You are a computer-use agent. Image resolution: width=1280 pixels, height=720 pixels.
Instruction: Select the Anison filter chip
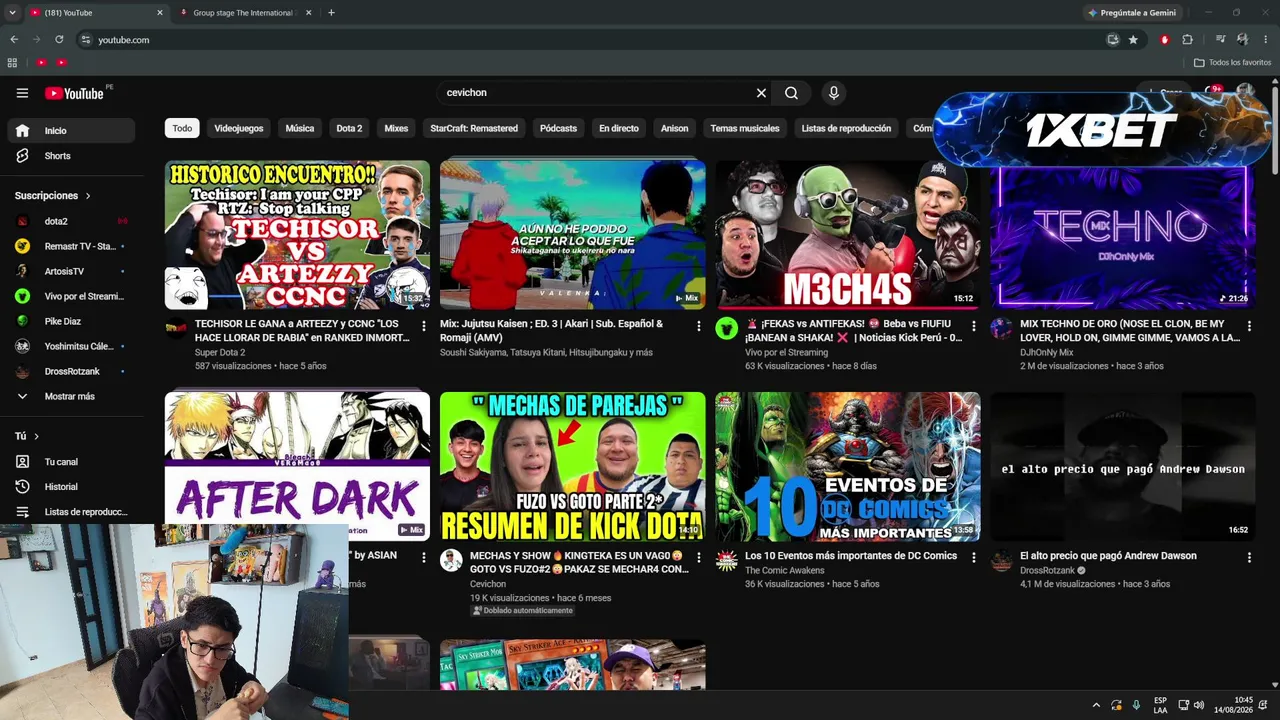click(674, 128)
